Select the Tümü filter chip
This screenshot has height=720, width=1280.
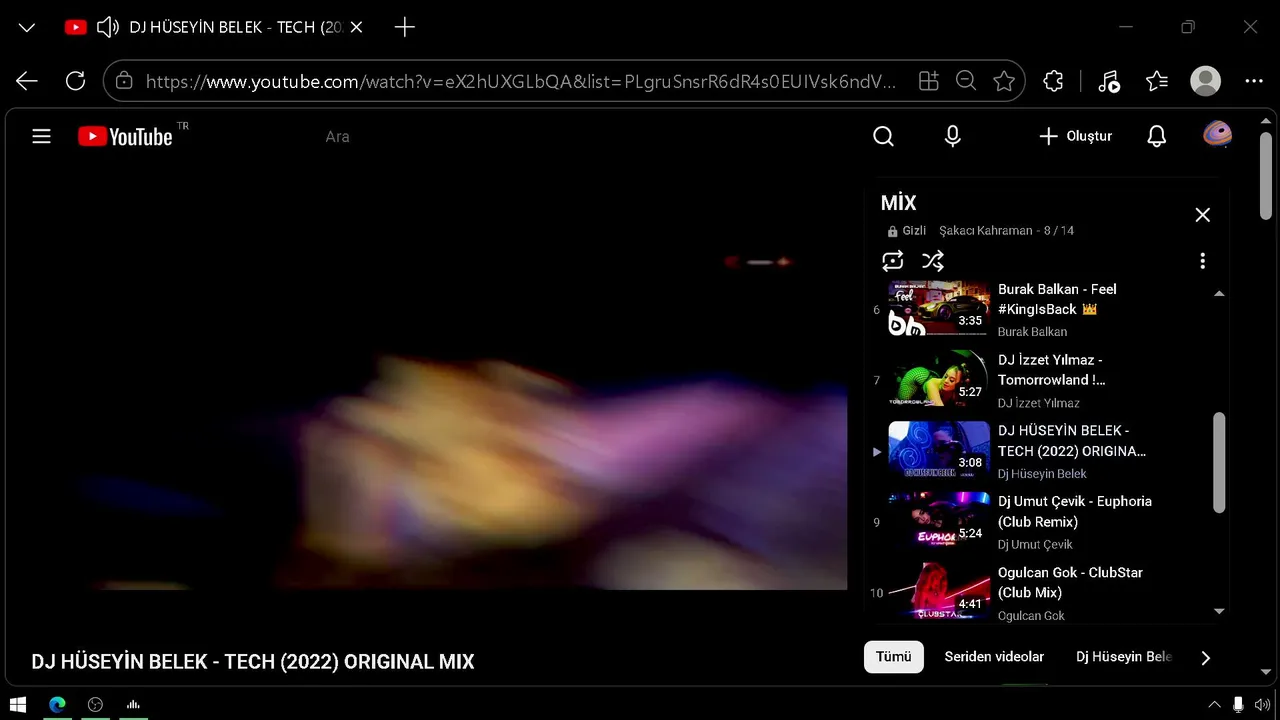[894, 657]
